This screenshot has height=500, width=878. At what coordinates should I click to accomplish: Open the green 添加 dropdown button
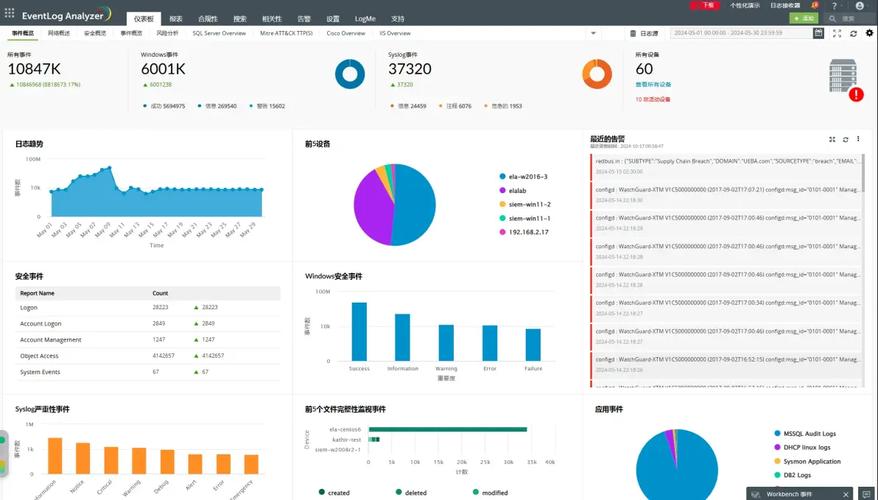[x=803, y=18]
